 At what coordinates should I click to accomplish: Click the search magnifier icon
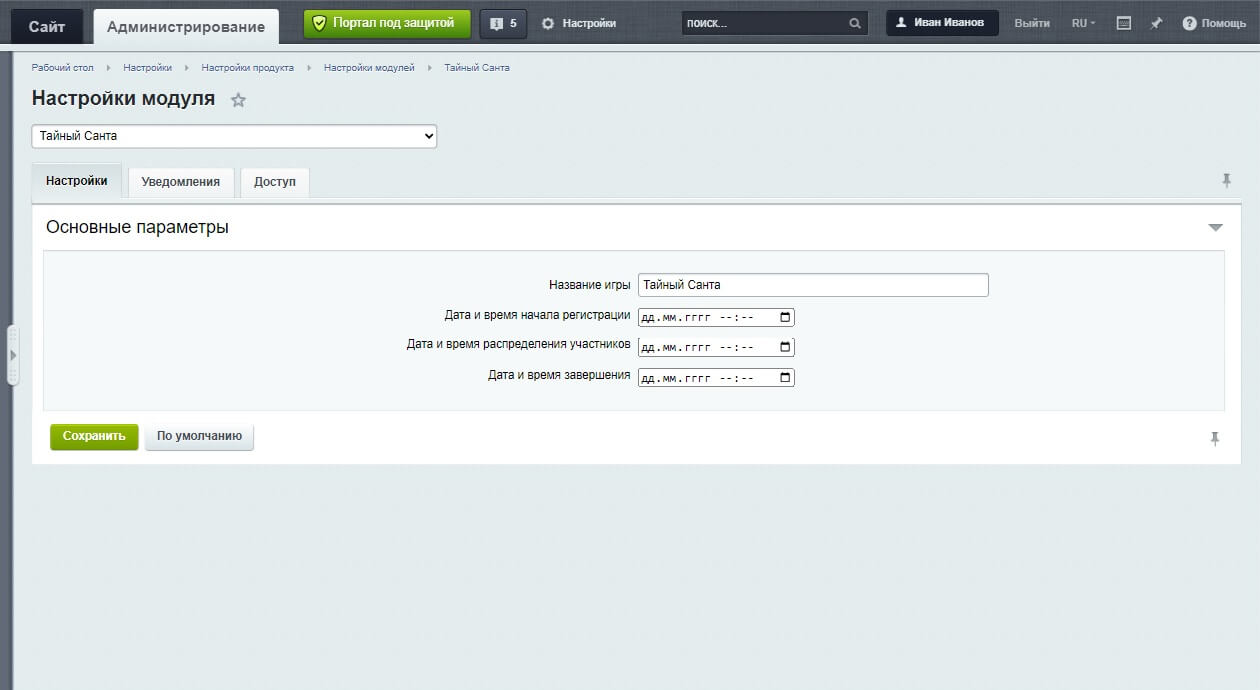point(855,23)
